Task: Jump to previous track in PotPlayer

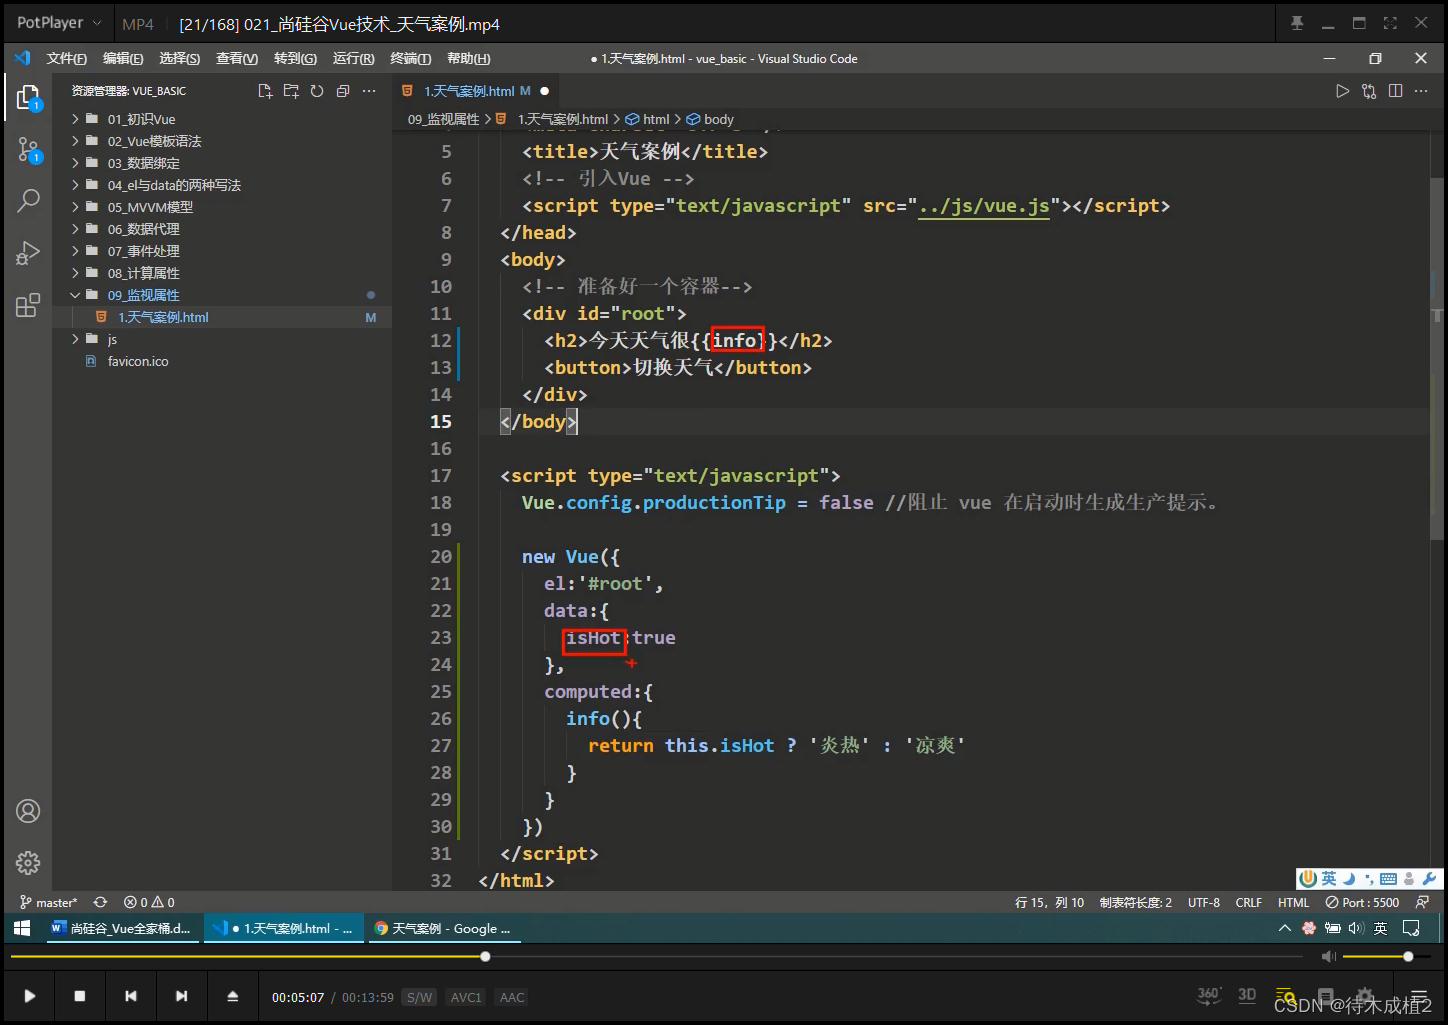Action: coord(131,996)
